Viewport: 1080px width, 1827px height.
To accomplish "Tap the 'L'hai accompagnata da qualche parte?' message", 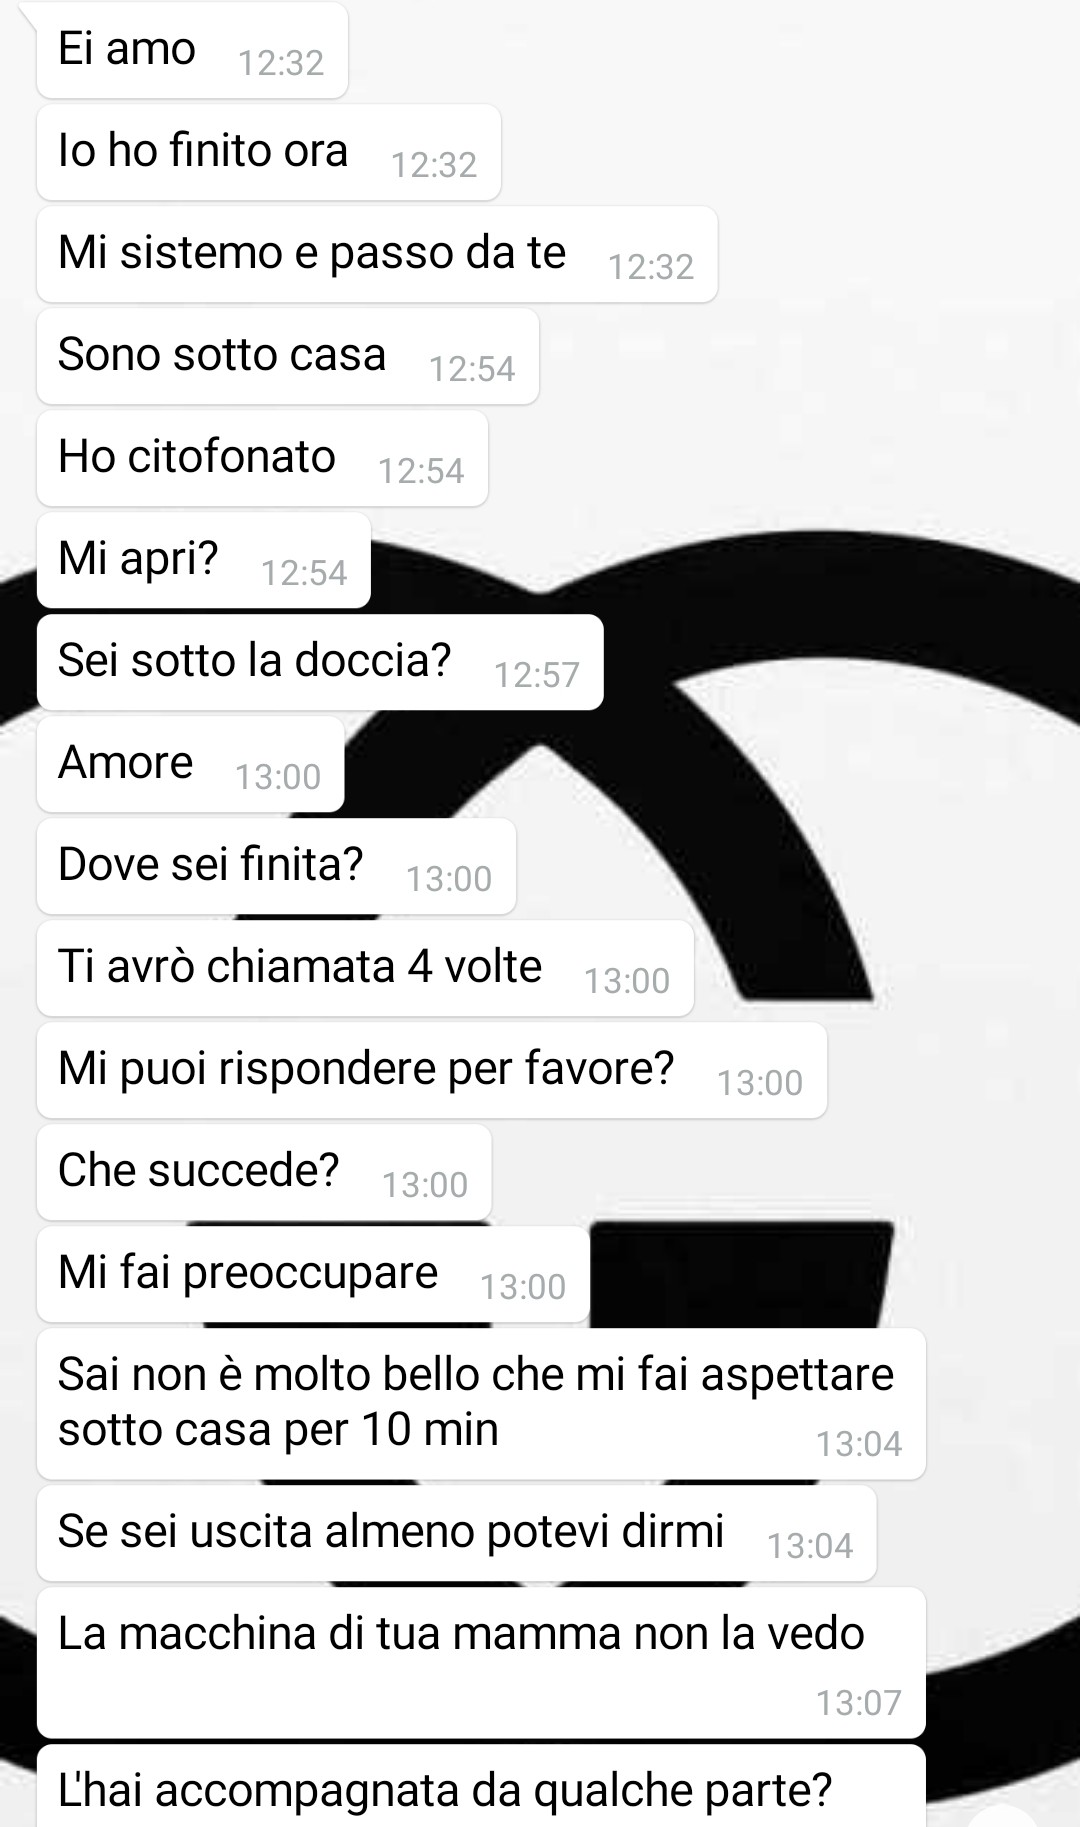I will (481, 1787).
